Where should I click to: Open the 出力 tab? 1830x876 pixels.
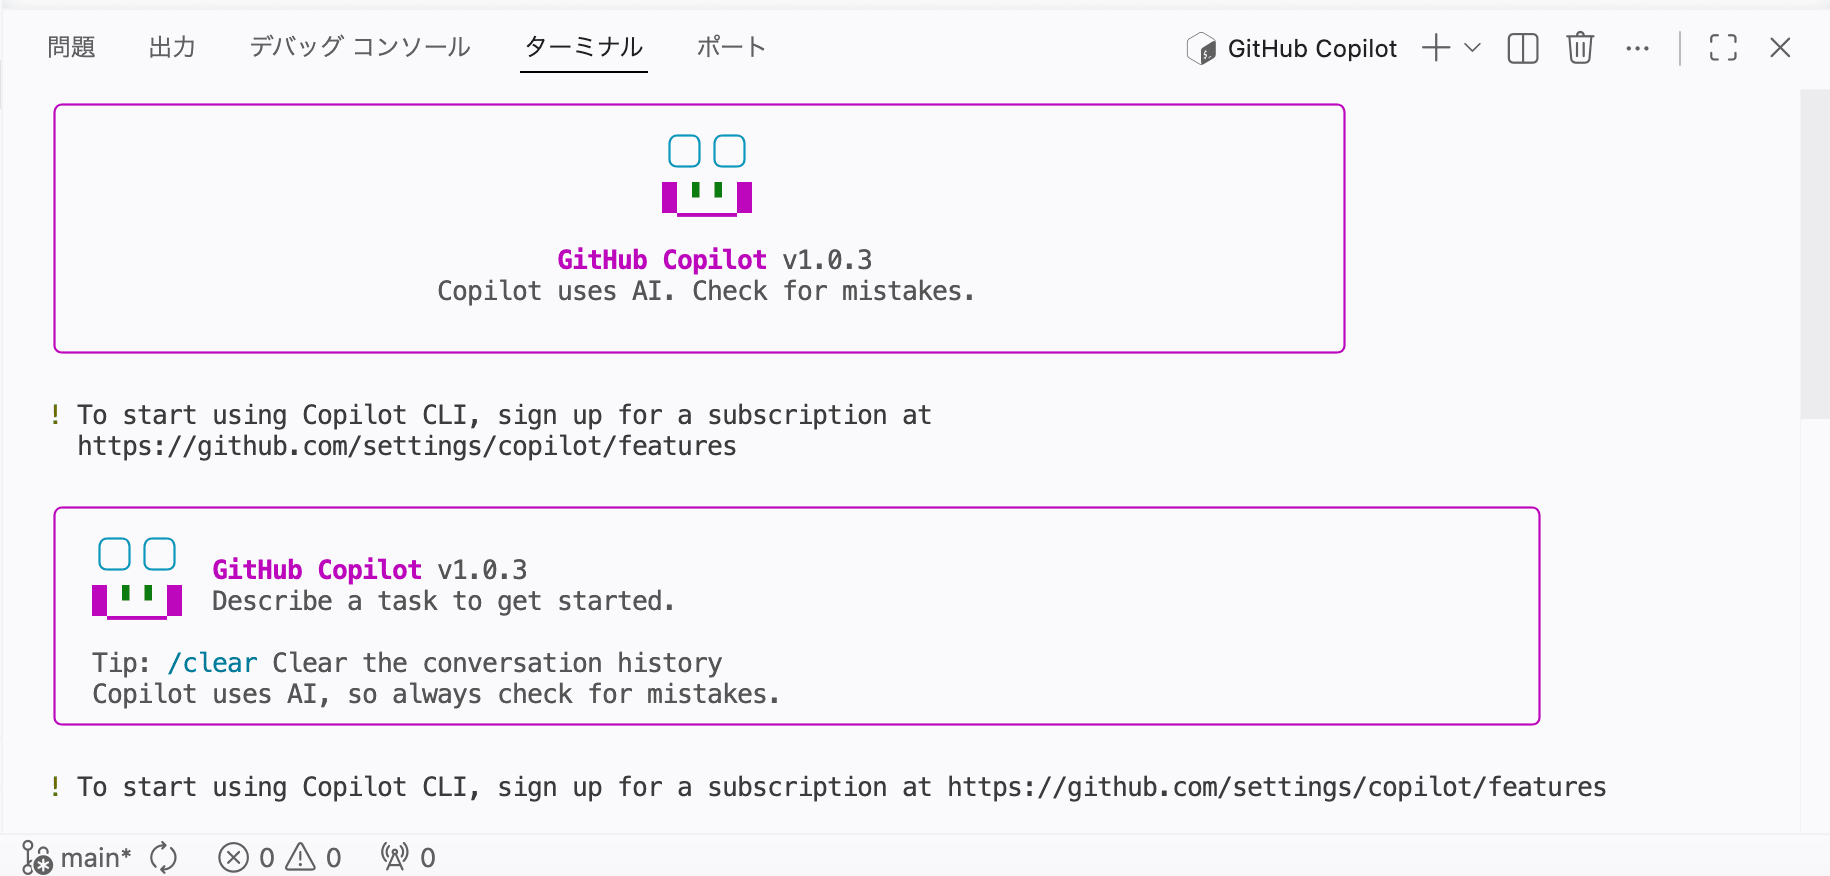tap(172, 47)
